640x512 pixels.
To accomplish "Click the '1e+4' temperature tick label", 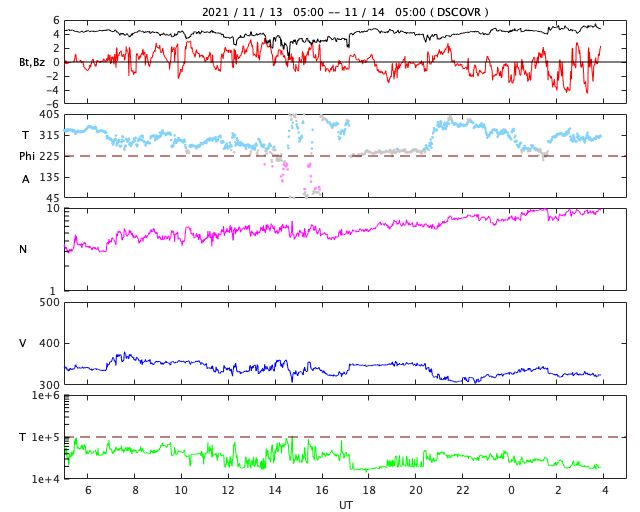I will click(x=45, y=479).
